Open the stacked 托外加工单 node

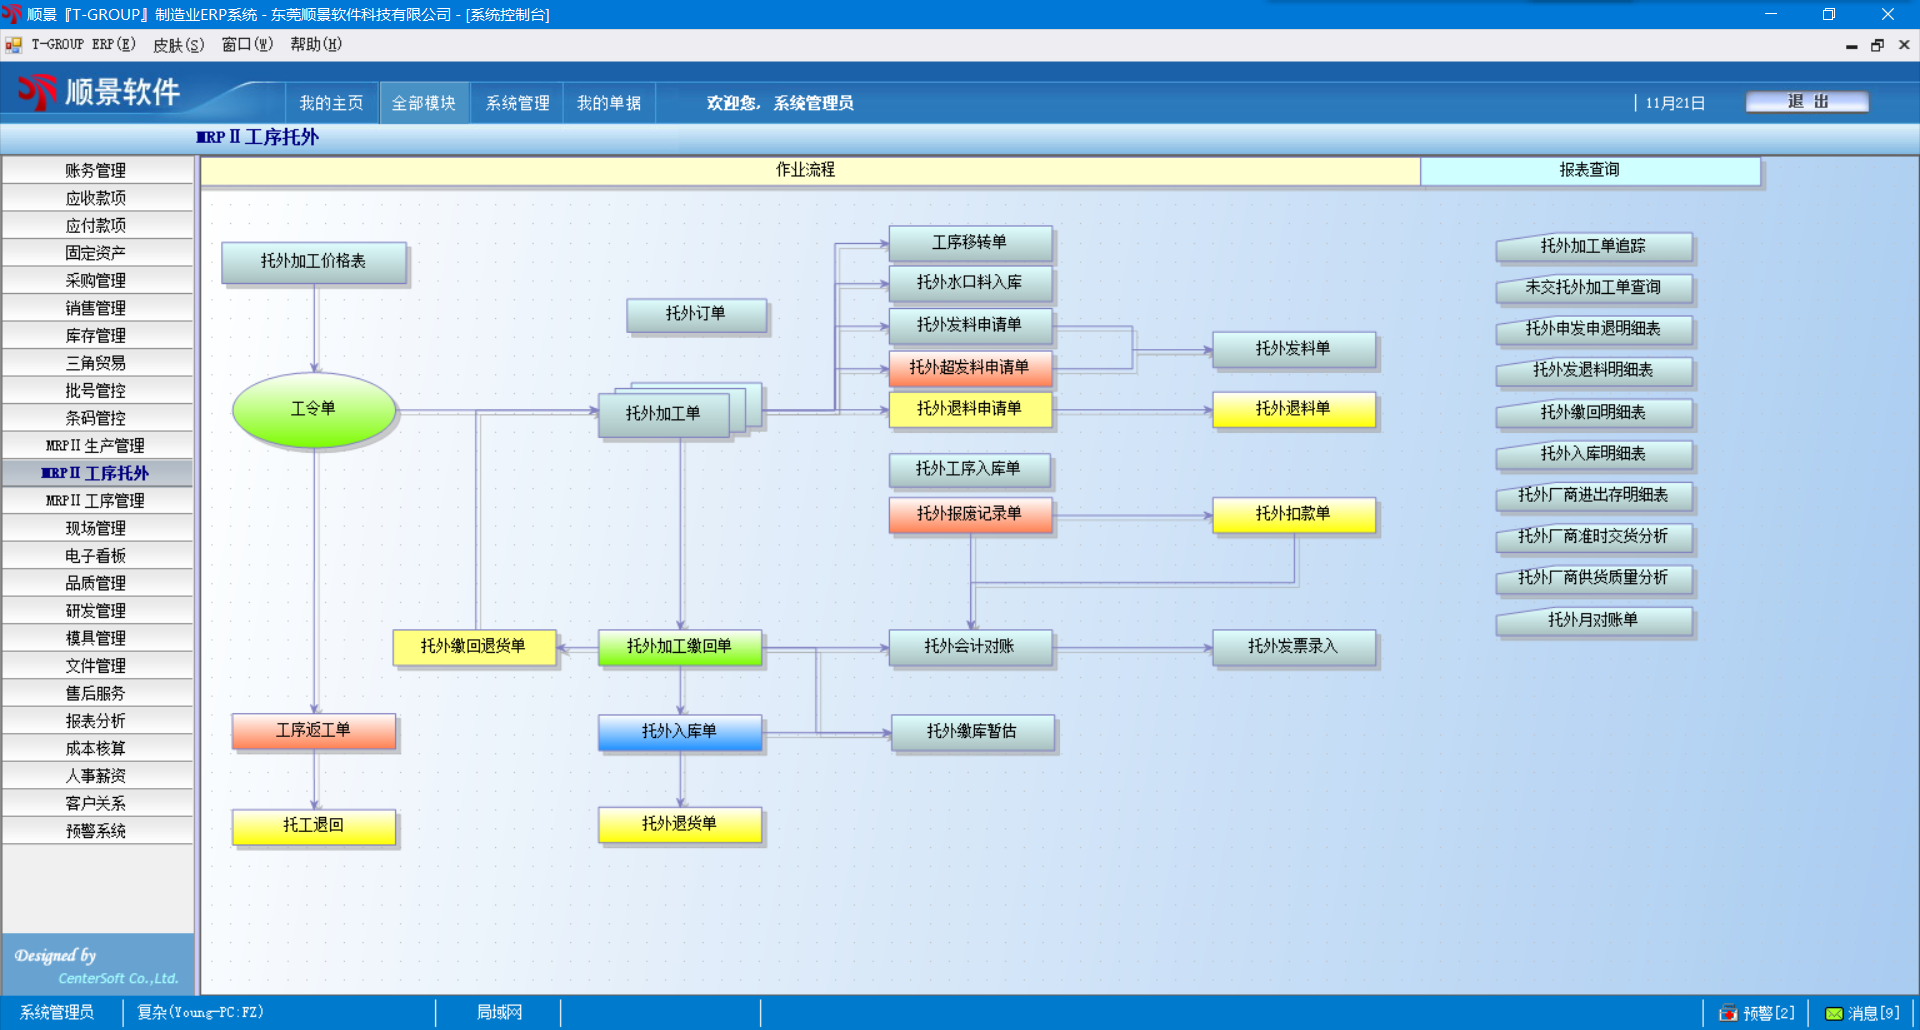[x=664, y=414]
